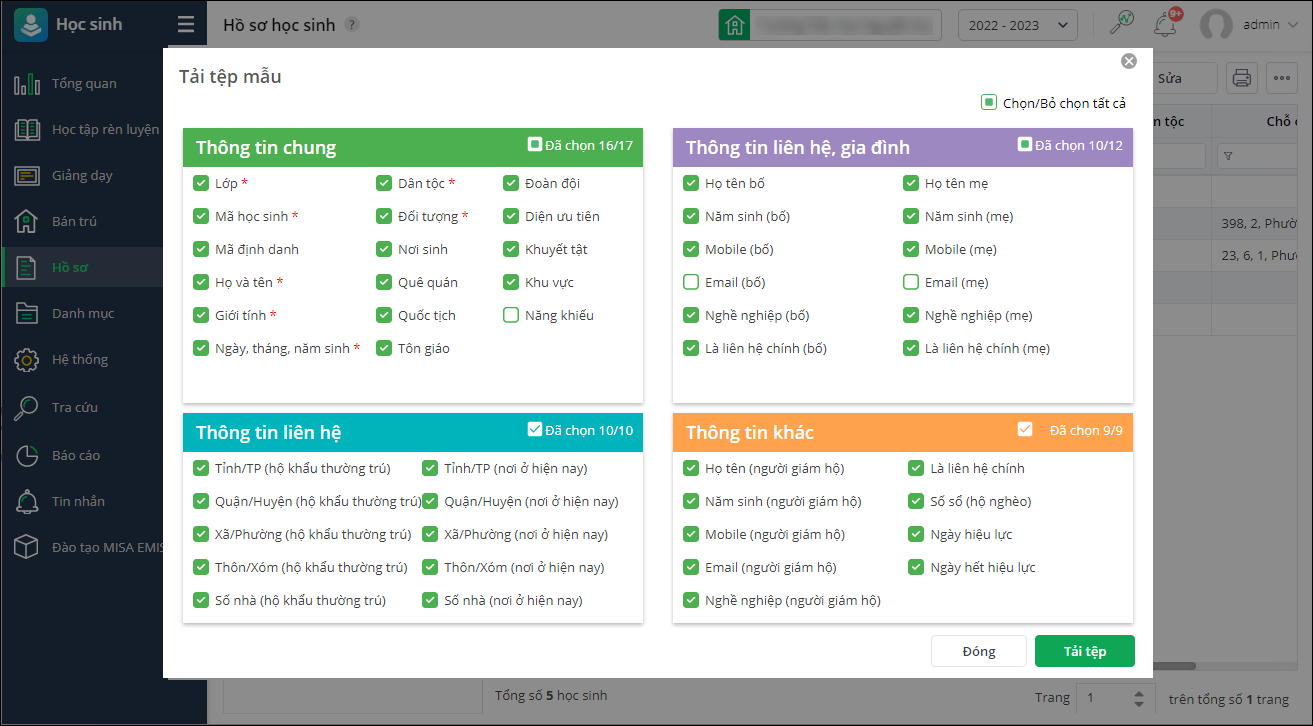Click the Đóng button
This screenshot has height=726, width=1313.
978,651
